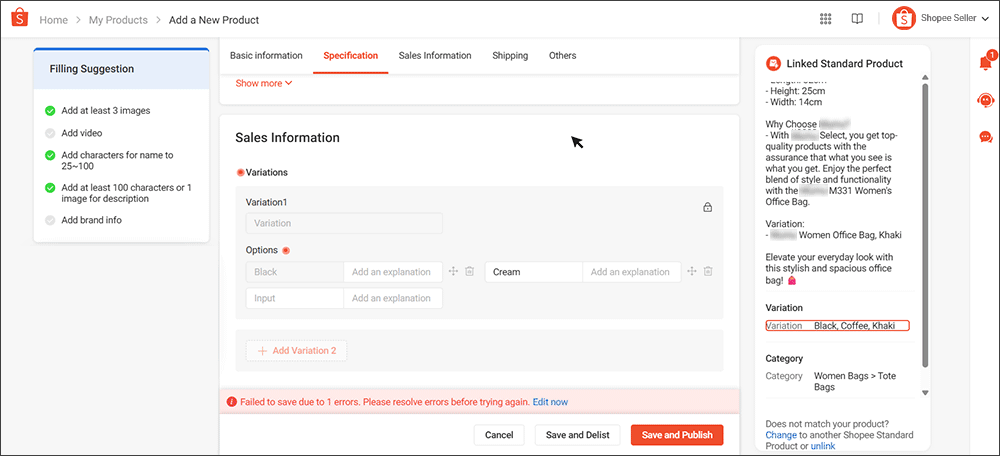1000x456 pixels.
Task: Click the checkmark for Add at least 3 images
Action: click(x=50, y=111)
